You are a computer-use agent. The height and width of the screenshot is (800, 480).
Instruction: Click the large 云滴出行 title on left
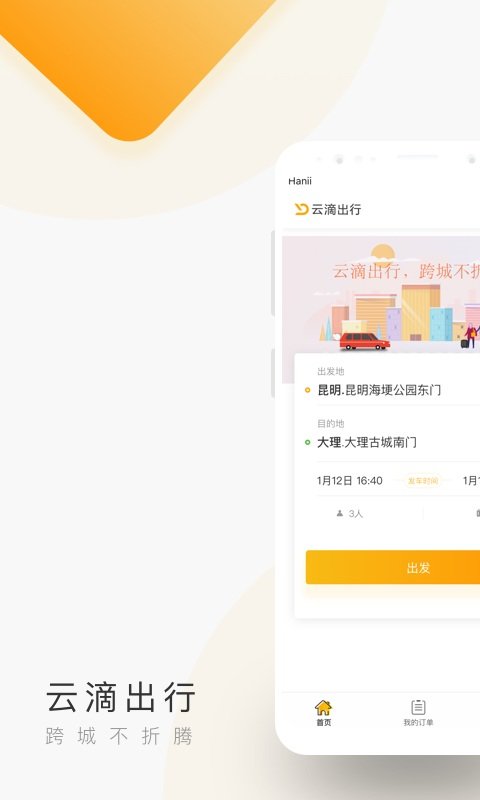click(120, 697)
